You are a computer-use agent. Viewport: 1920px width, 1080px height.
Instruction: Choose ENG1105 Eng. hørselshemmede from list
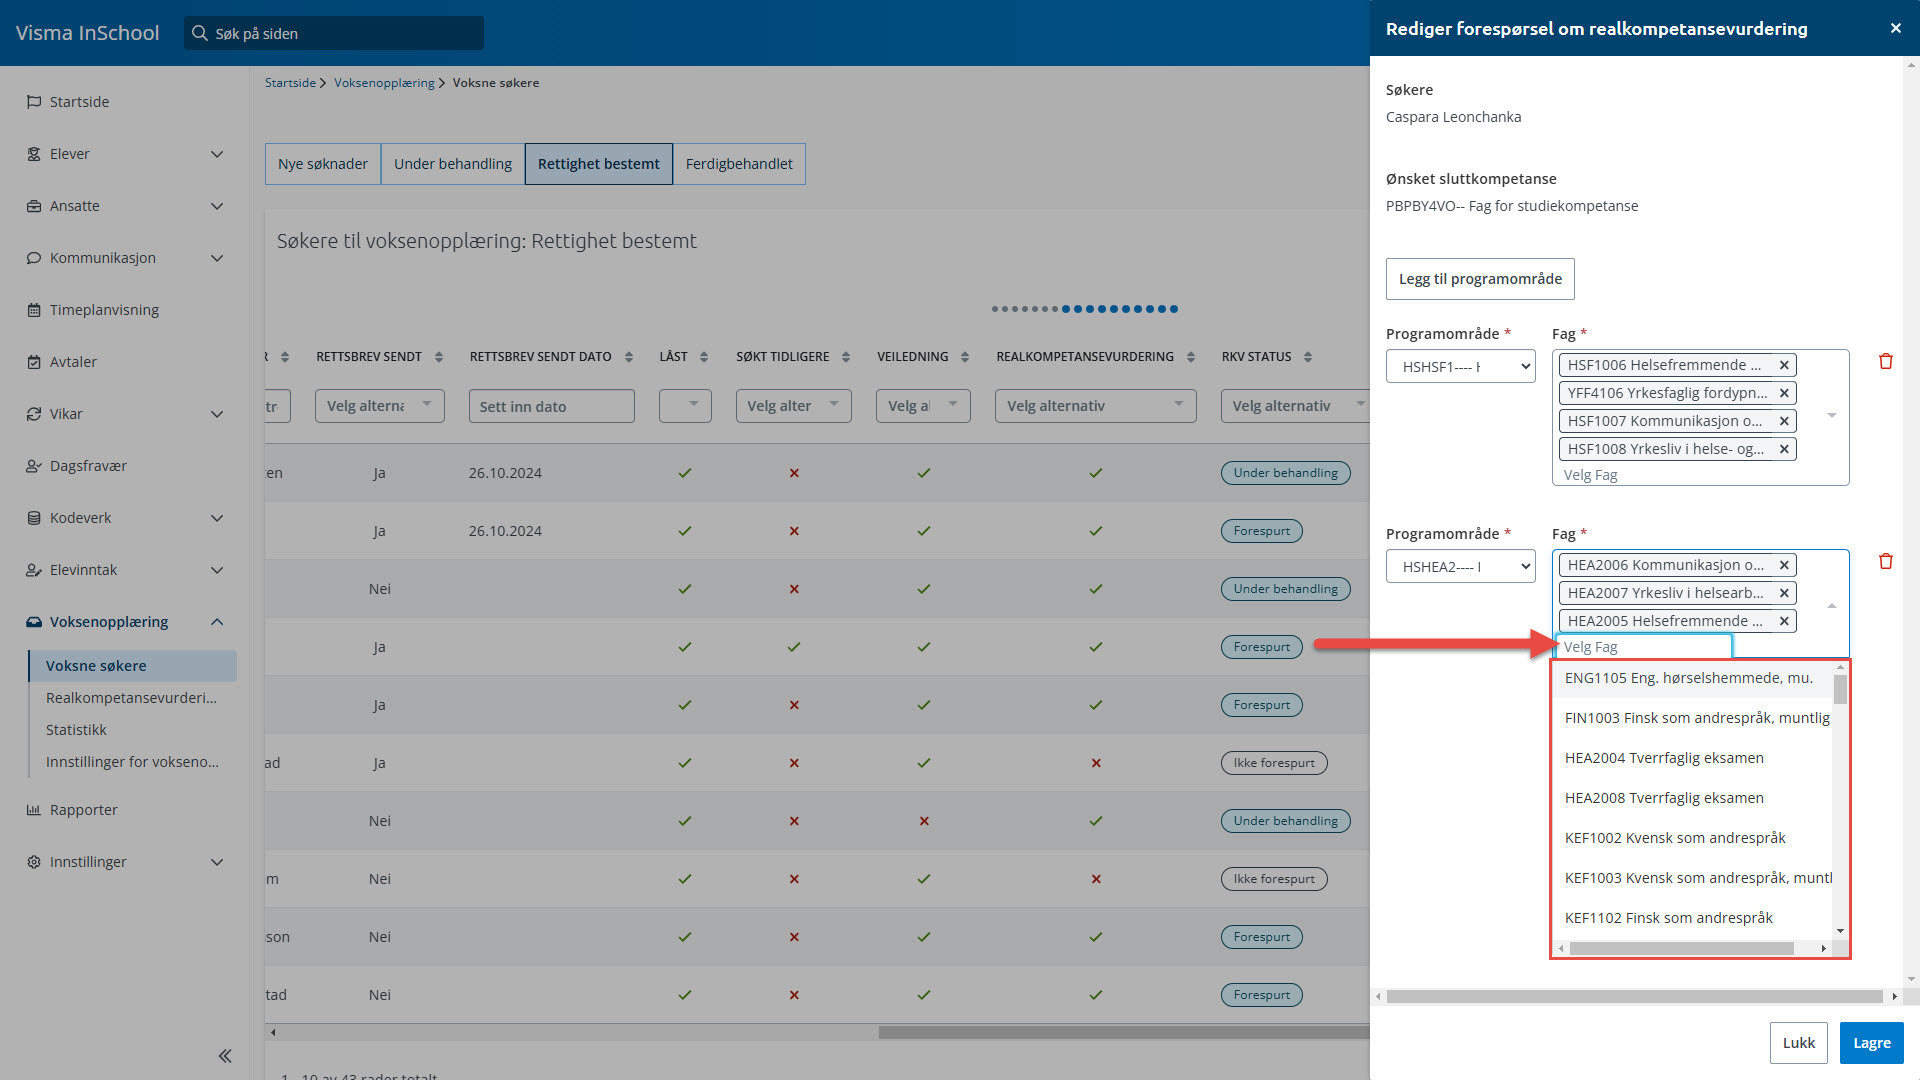(1692, 678)
